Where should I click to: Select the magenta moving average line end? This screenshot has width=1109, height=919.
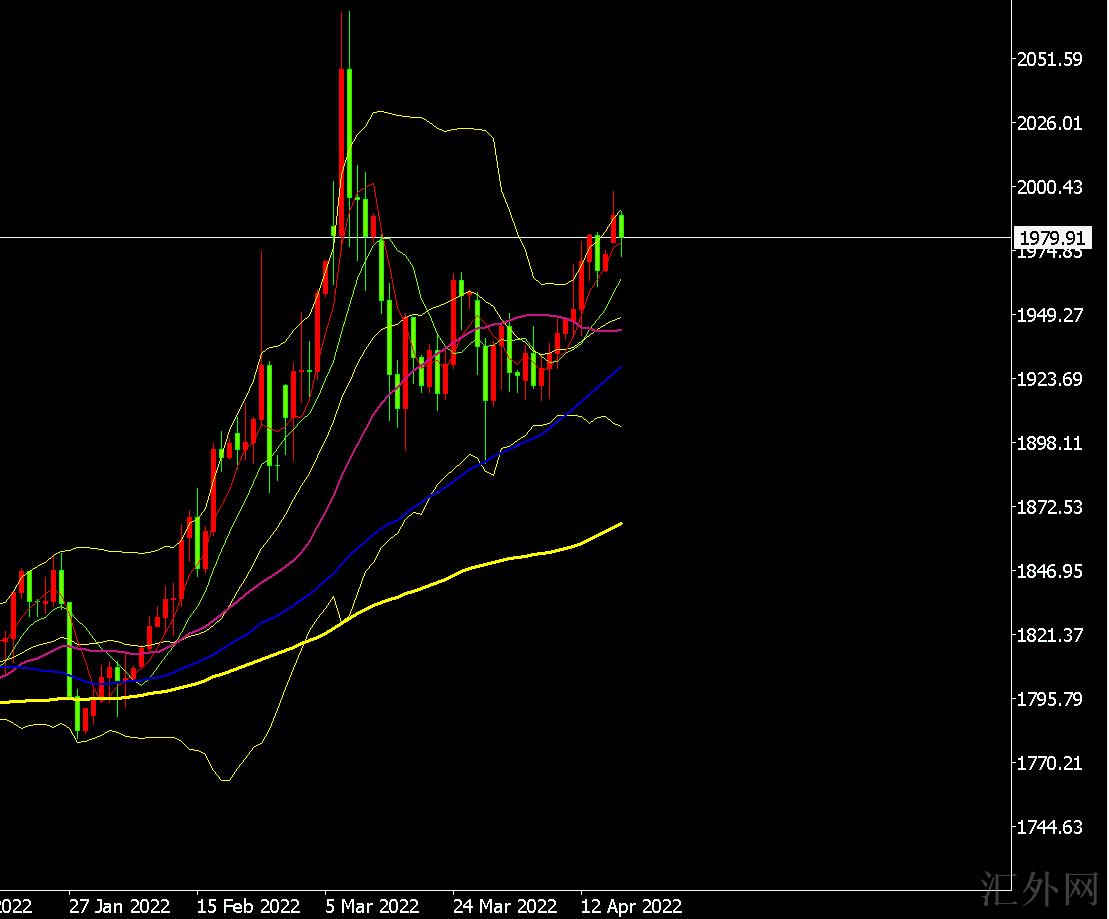(618, 330)
